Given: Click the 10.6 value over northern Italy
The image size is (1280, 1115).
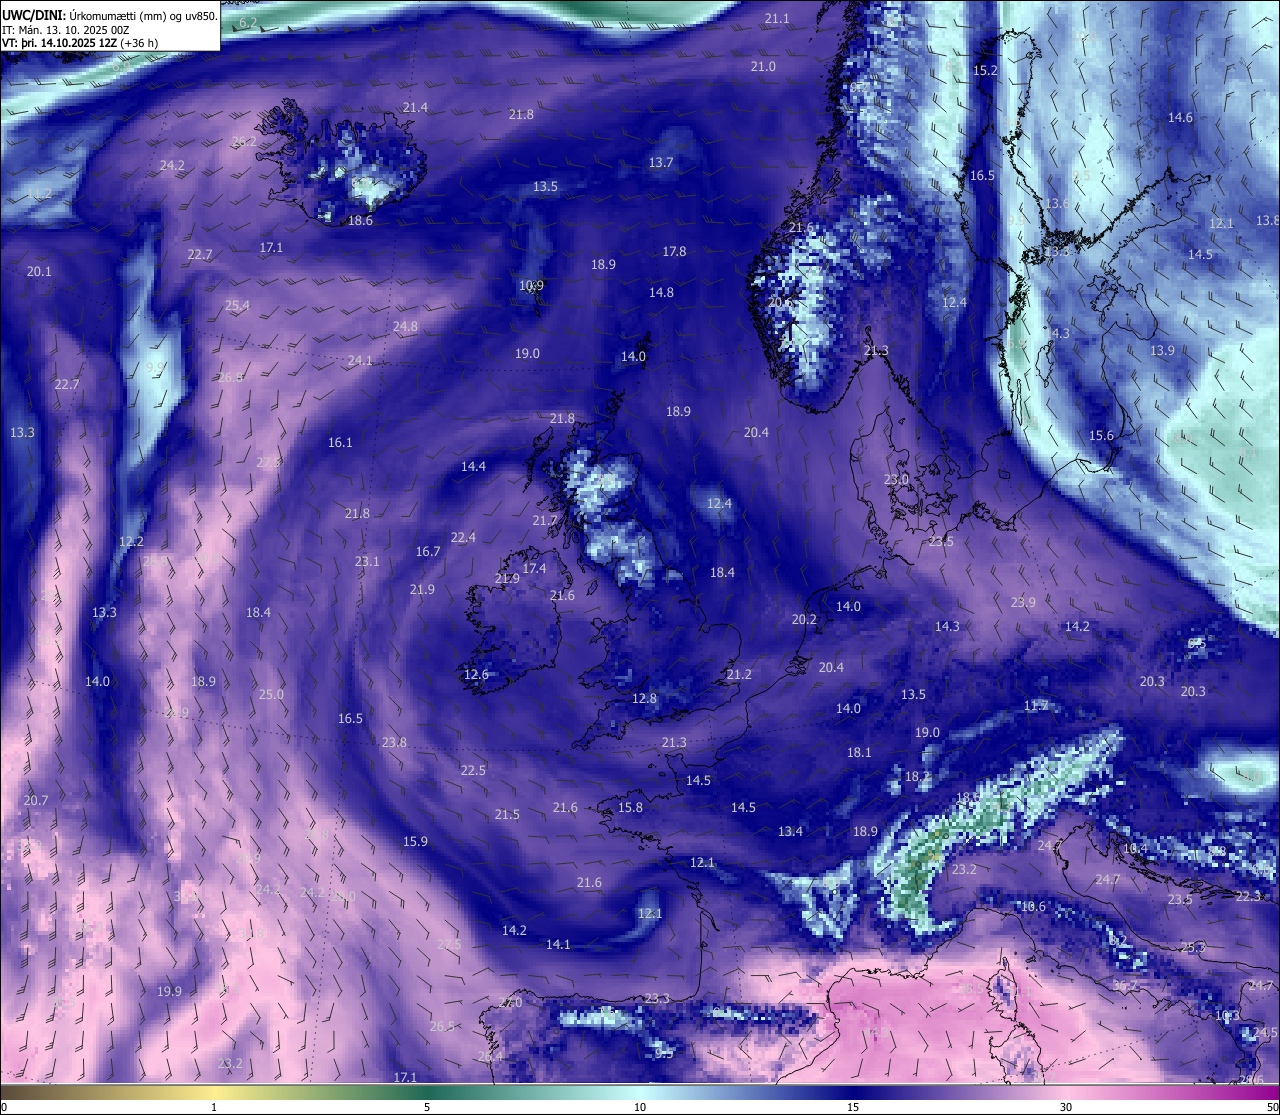Looking at the screenshot, I should [x=1033, y=907].
